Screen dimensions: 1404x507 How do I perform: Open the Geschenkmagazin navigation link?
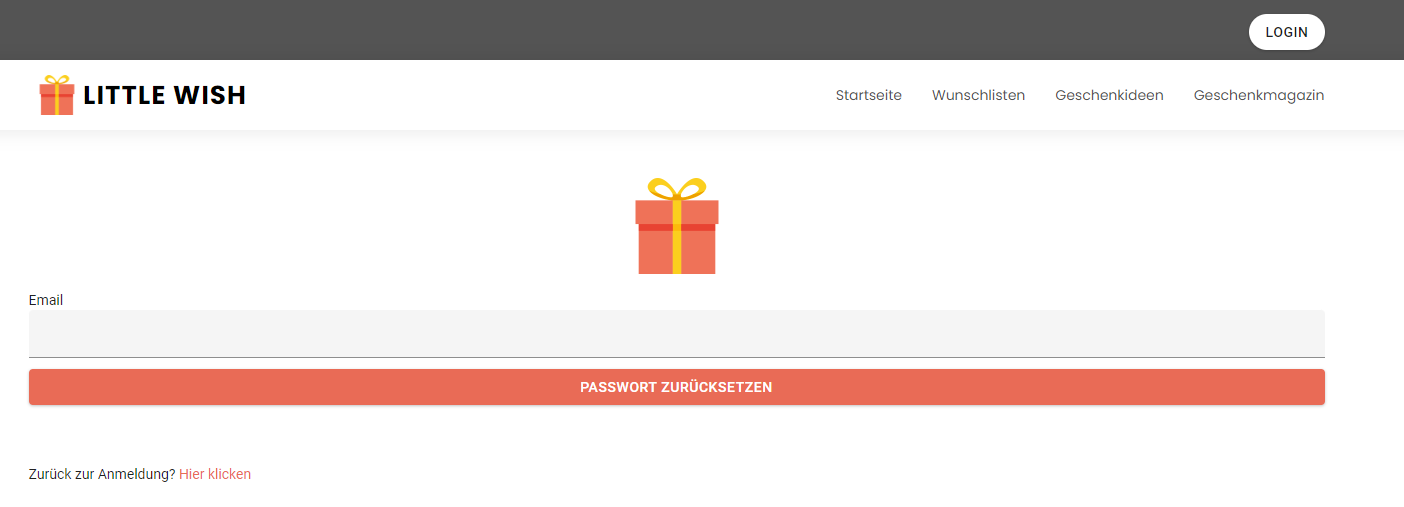[1258, 96]
